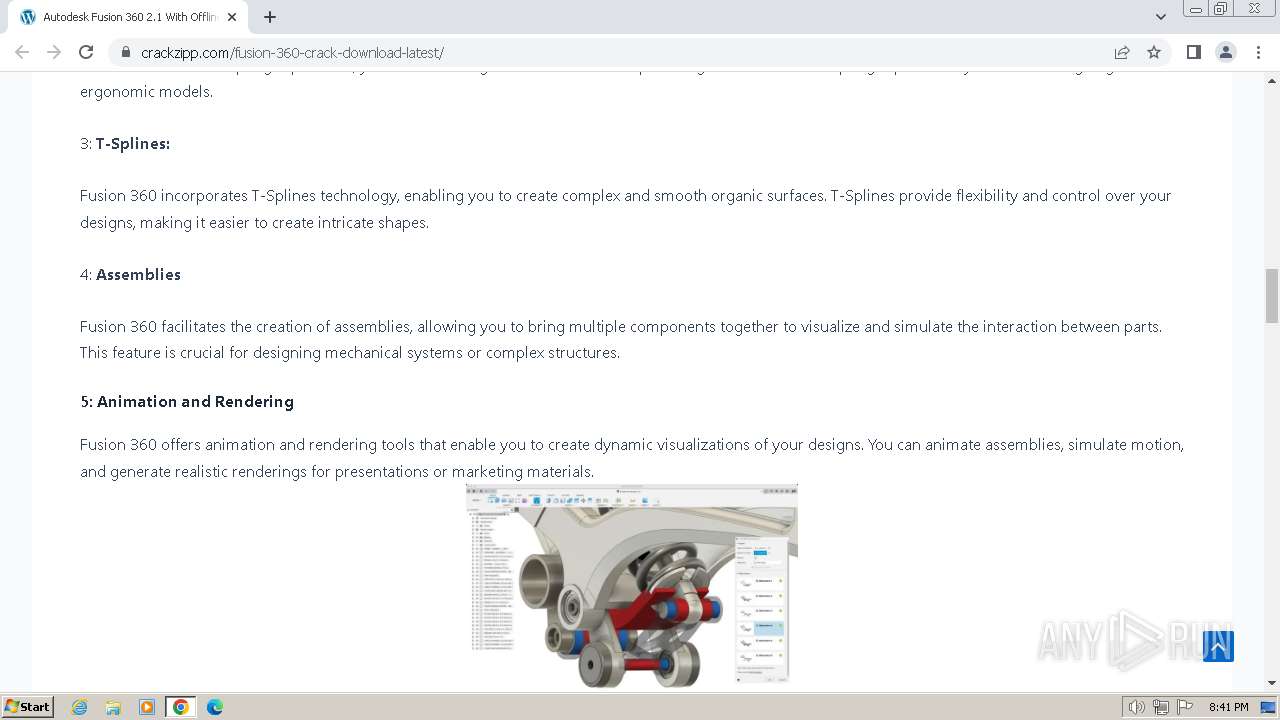Viewport: 1280px width, 720px height.
Task: Open the browser side panel
Action: pyautogui.click(x=1193, y=52)
